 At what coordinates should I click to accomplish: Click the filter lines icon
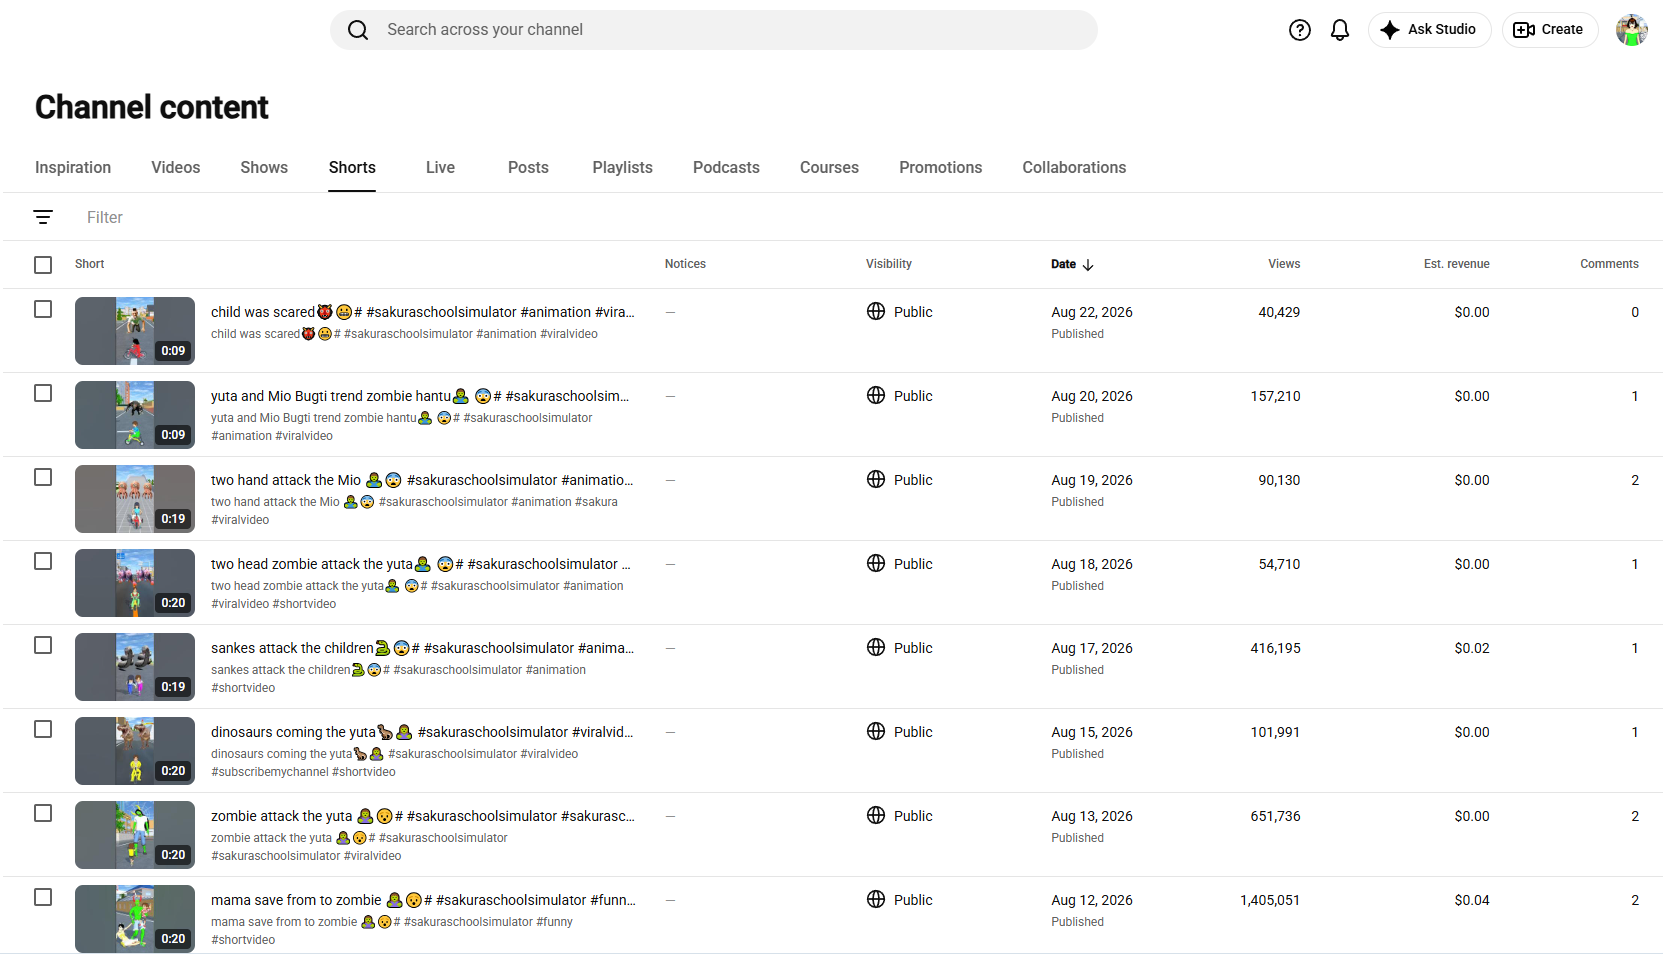point(43,217)
